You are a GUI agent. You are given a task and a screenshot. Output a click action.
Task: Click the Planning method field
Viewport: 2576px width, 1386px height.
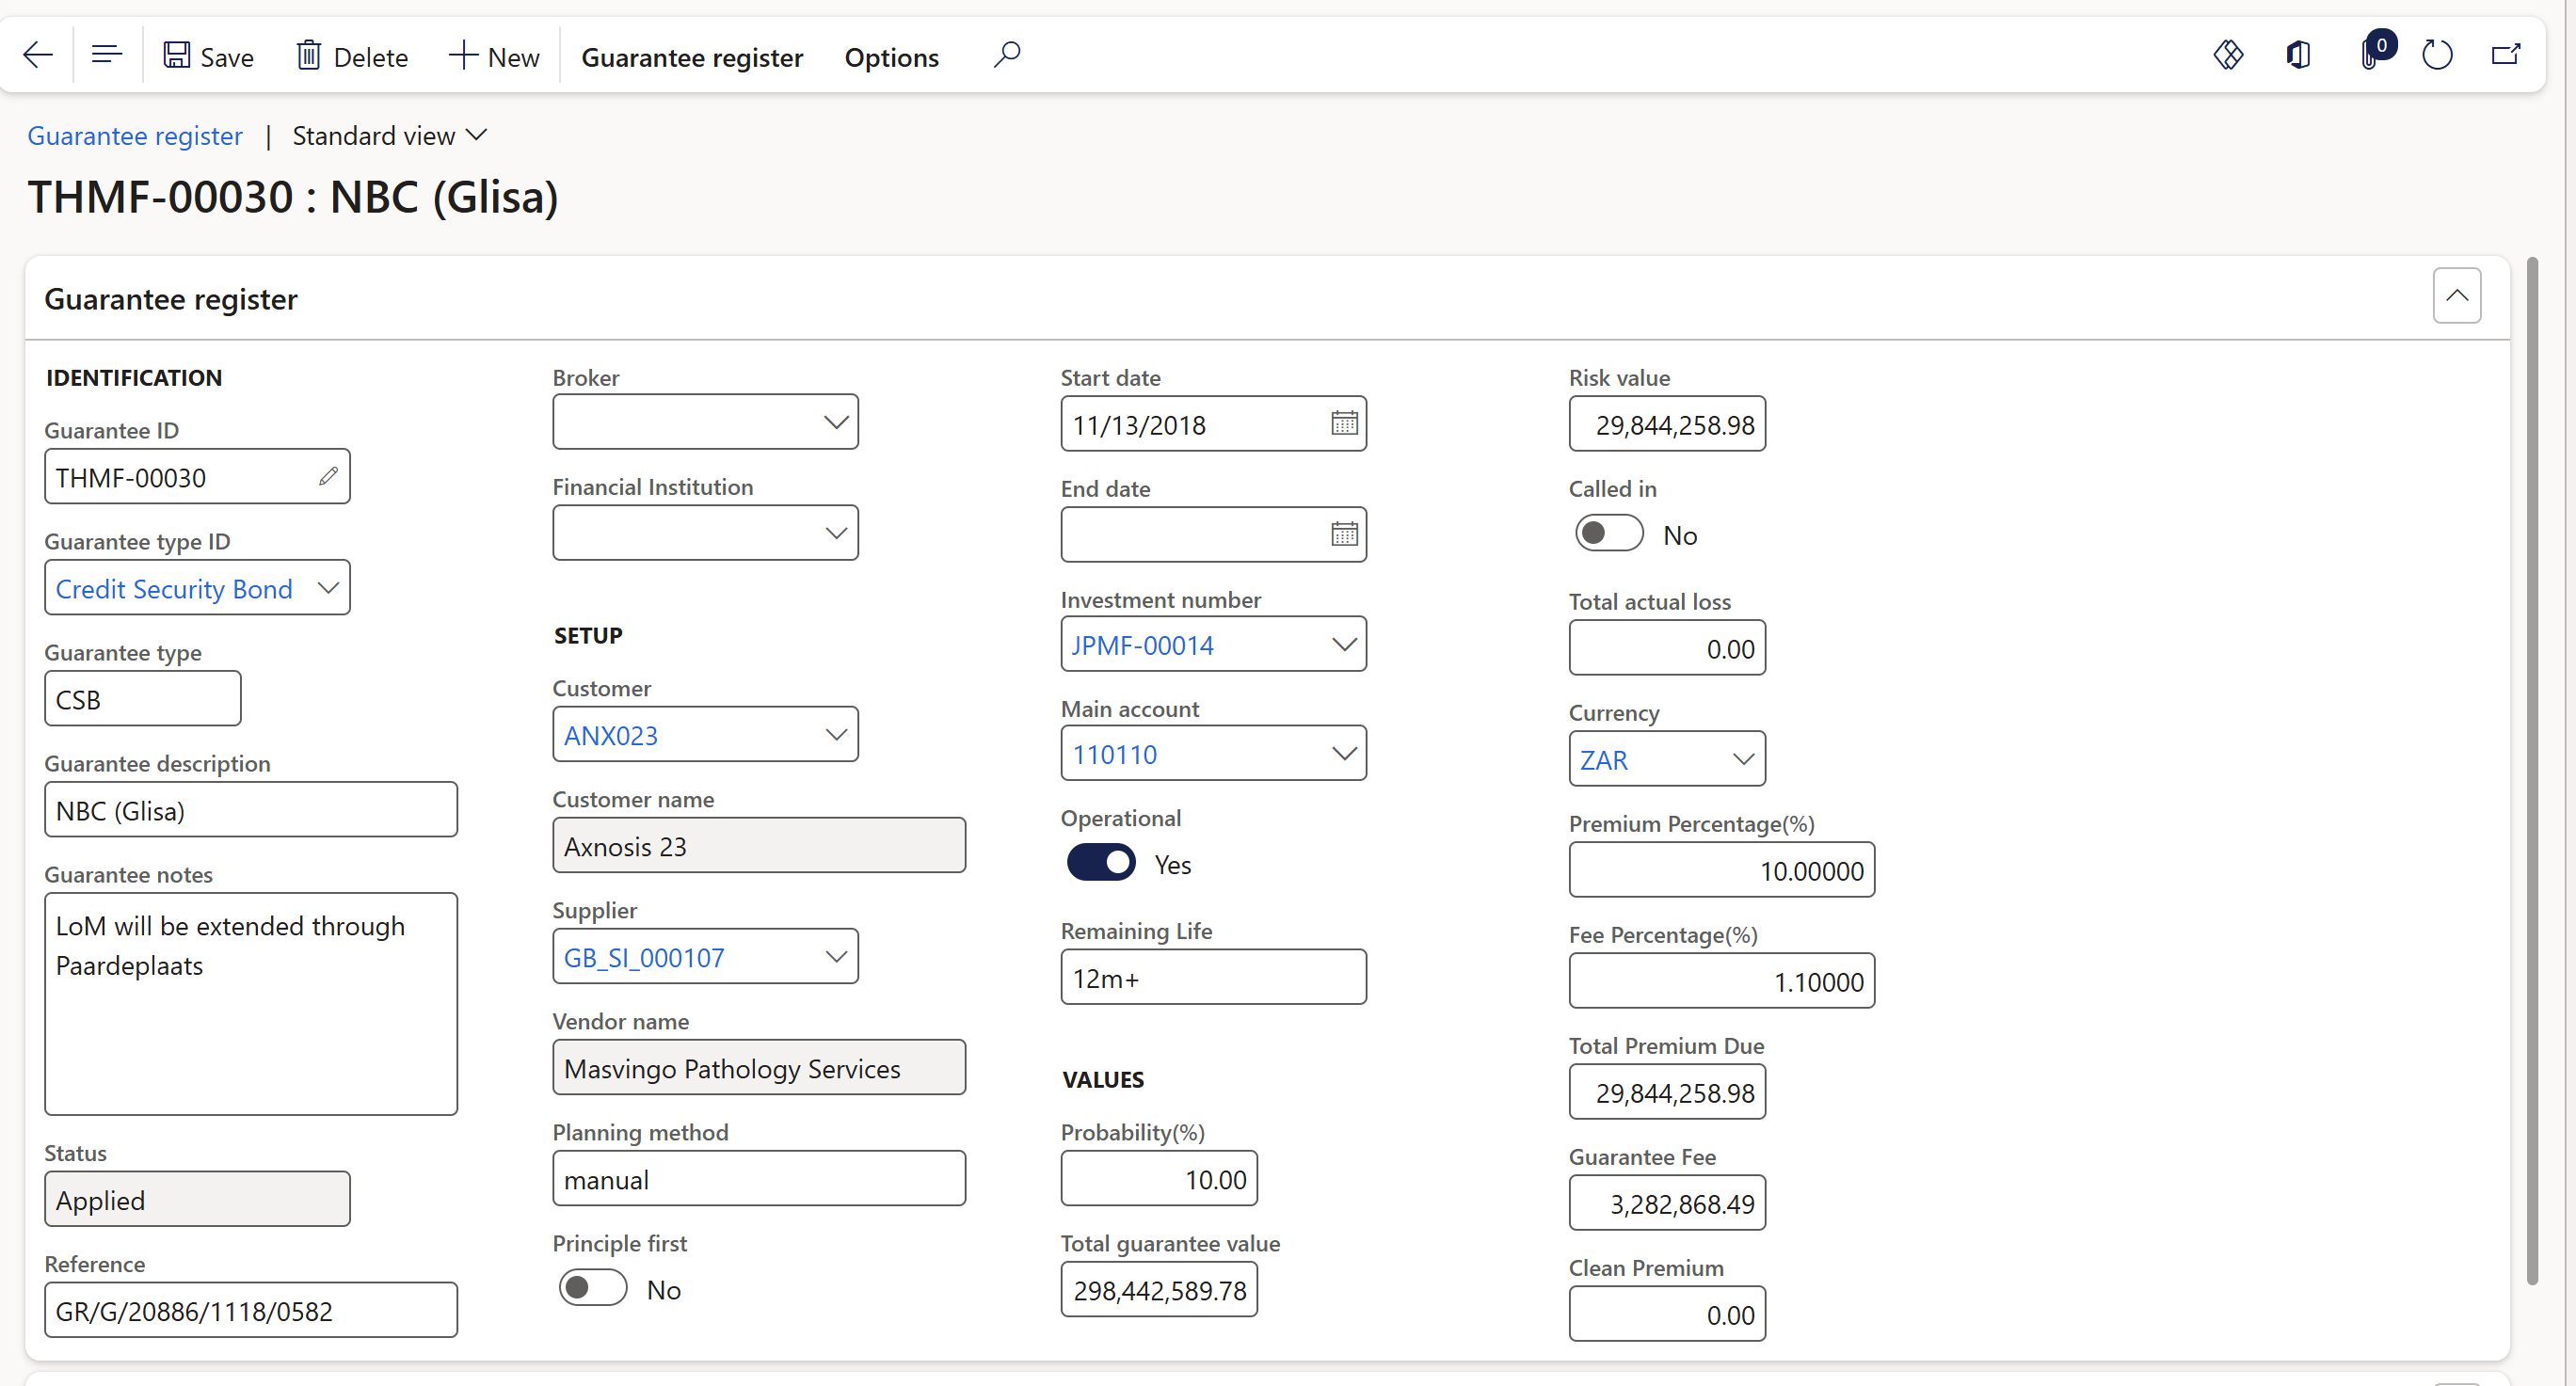(x=759, y=1179)
